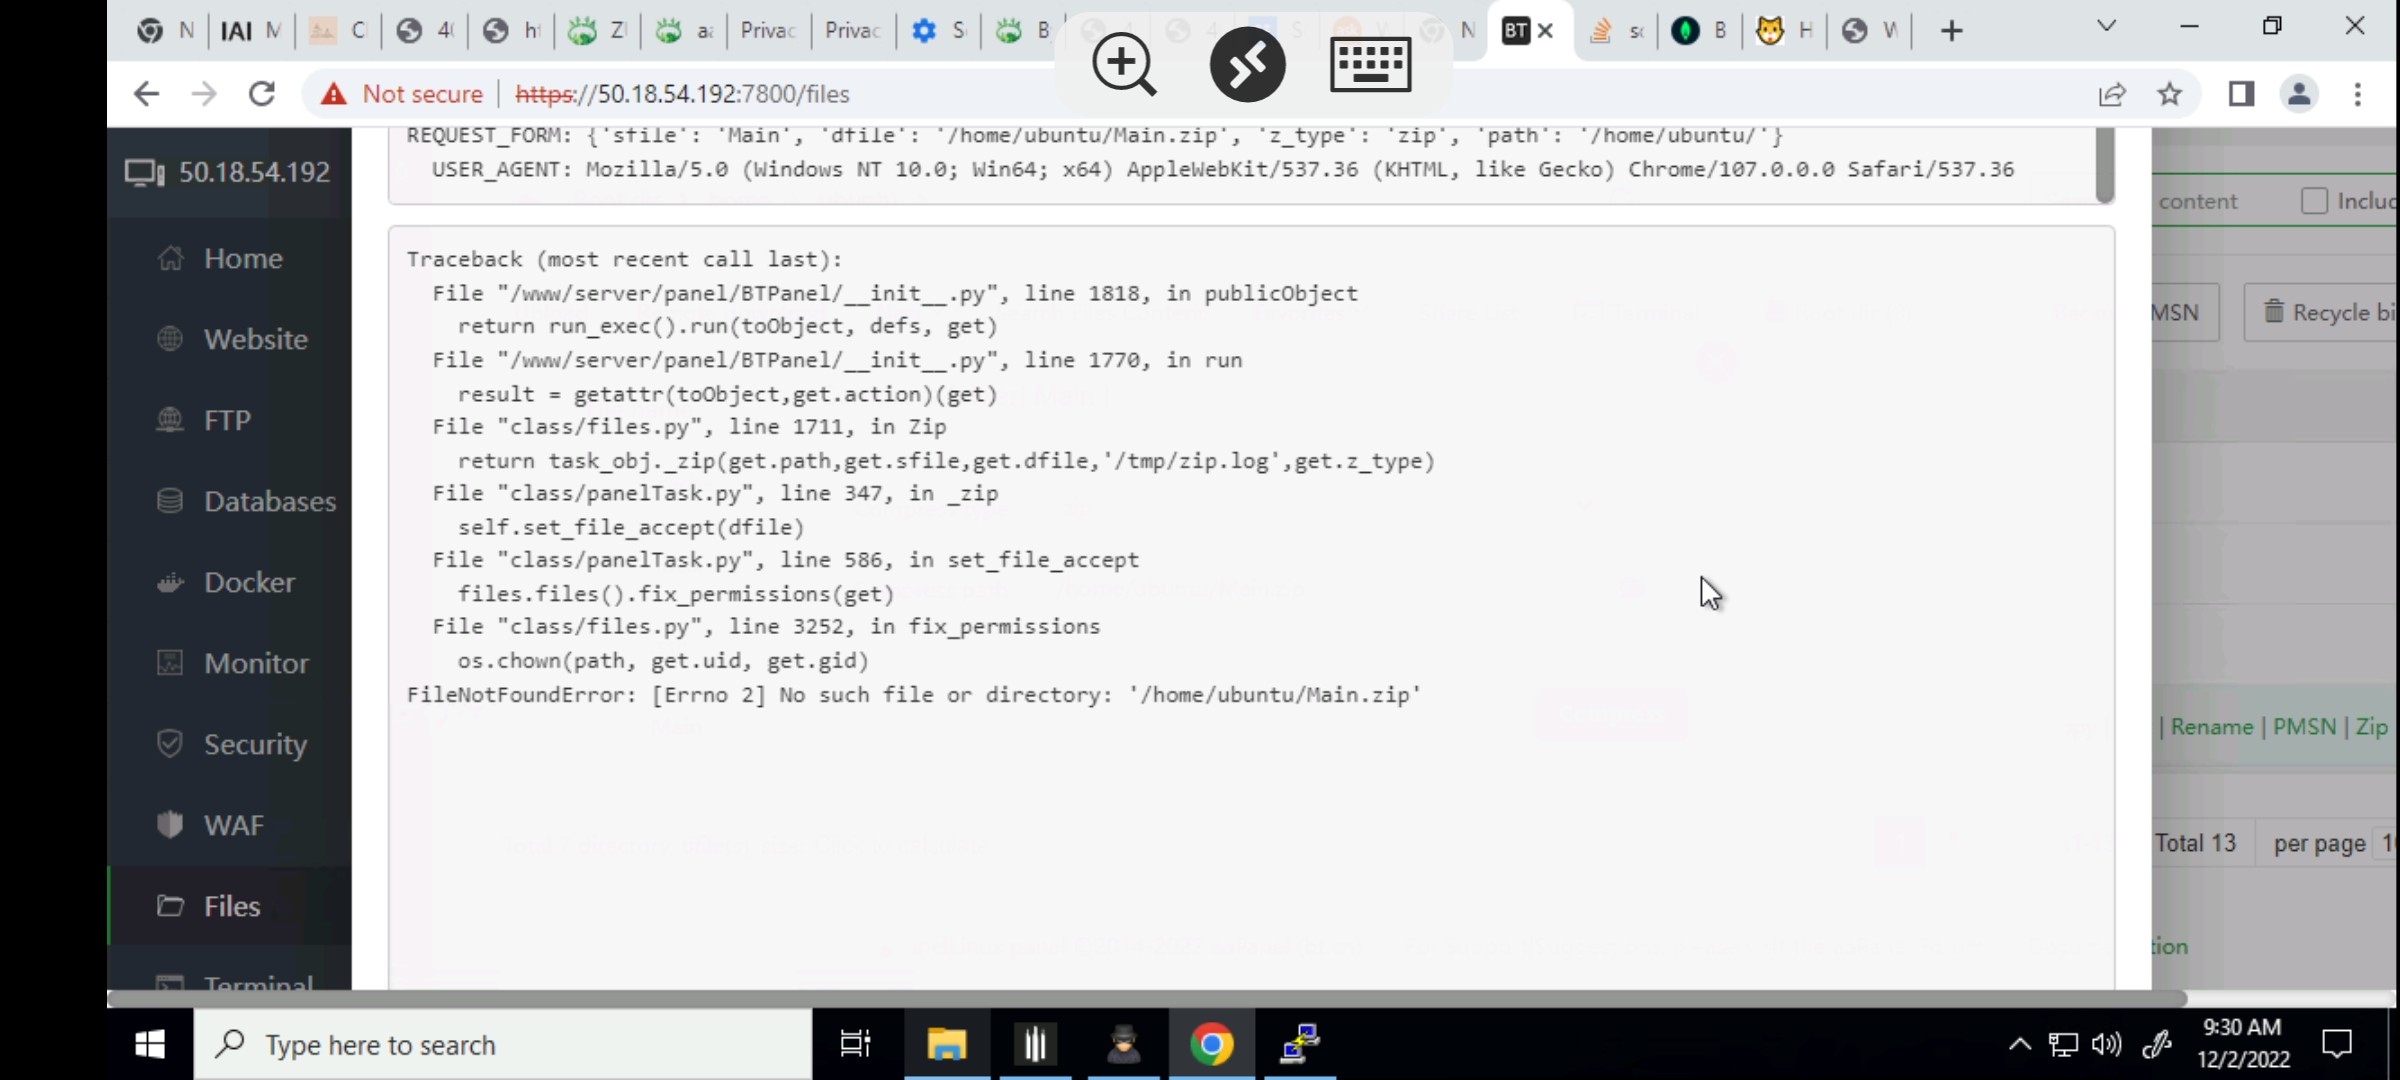Open the Monitor section in sidebar
Image resolution: width=2400 pixels, height=1080 pixels.
[256, 664]
